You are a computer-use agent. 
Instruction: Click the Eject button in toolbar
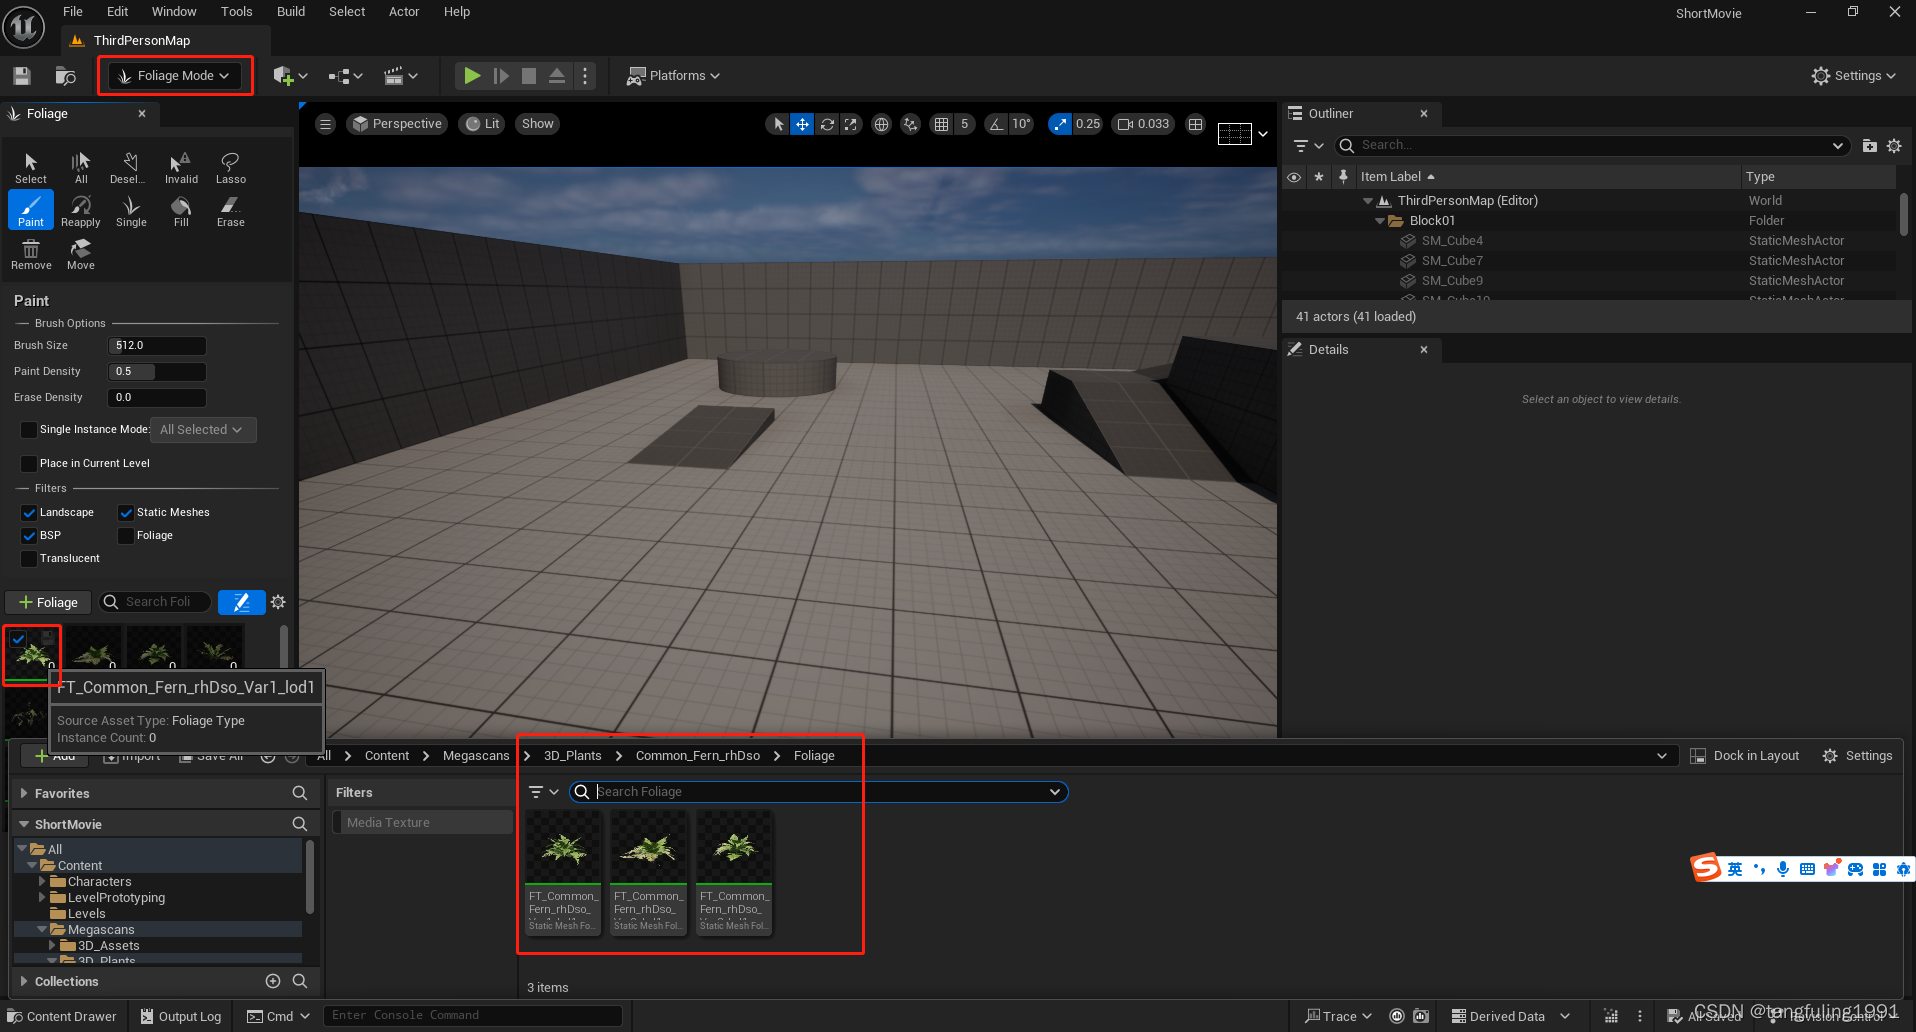point(557,76)
